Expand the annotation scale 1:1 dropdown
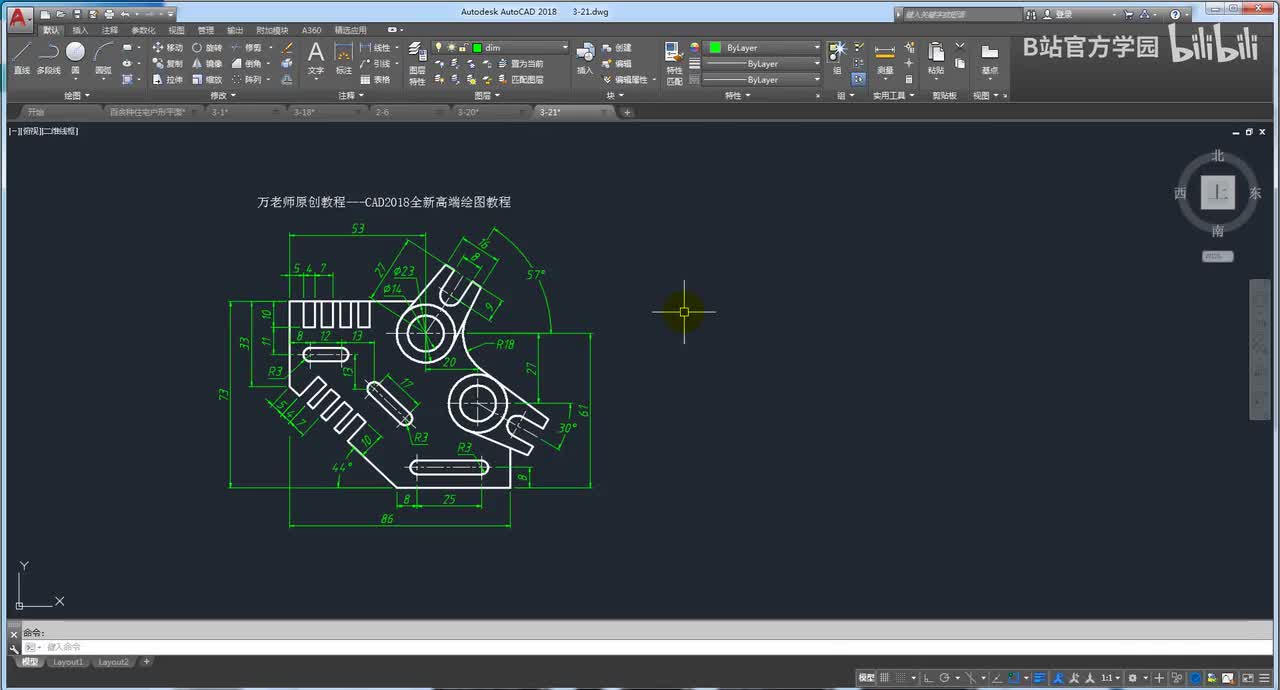The image size is (1280, 690). coord(1110,678)
